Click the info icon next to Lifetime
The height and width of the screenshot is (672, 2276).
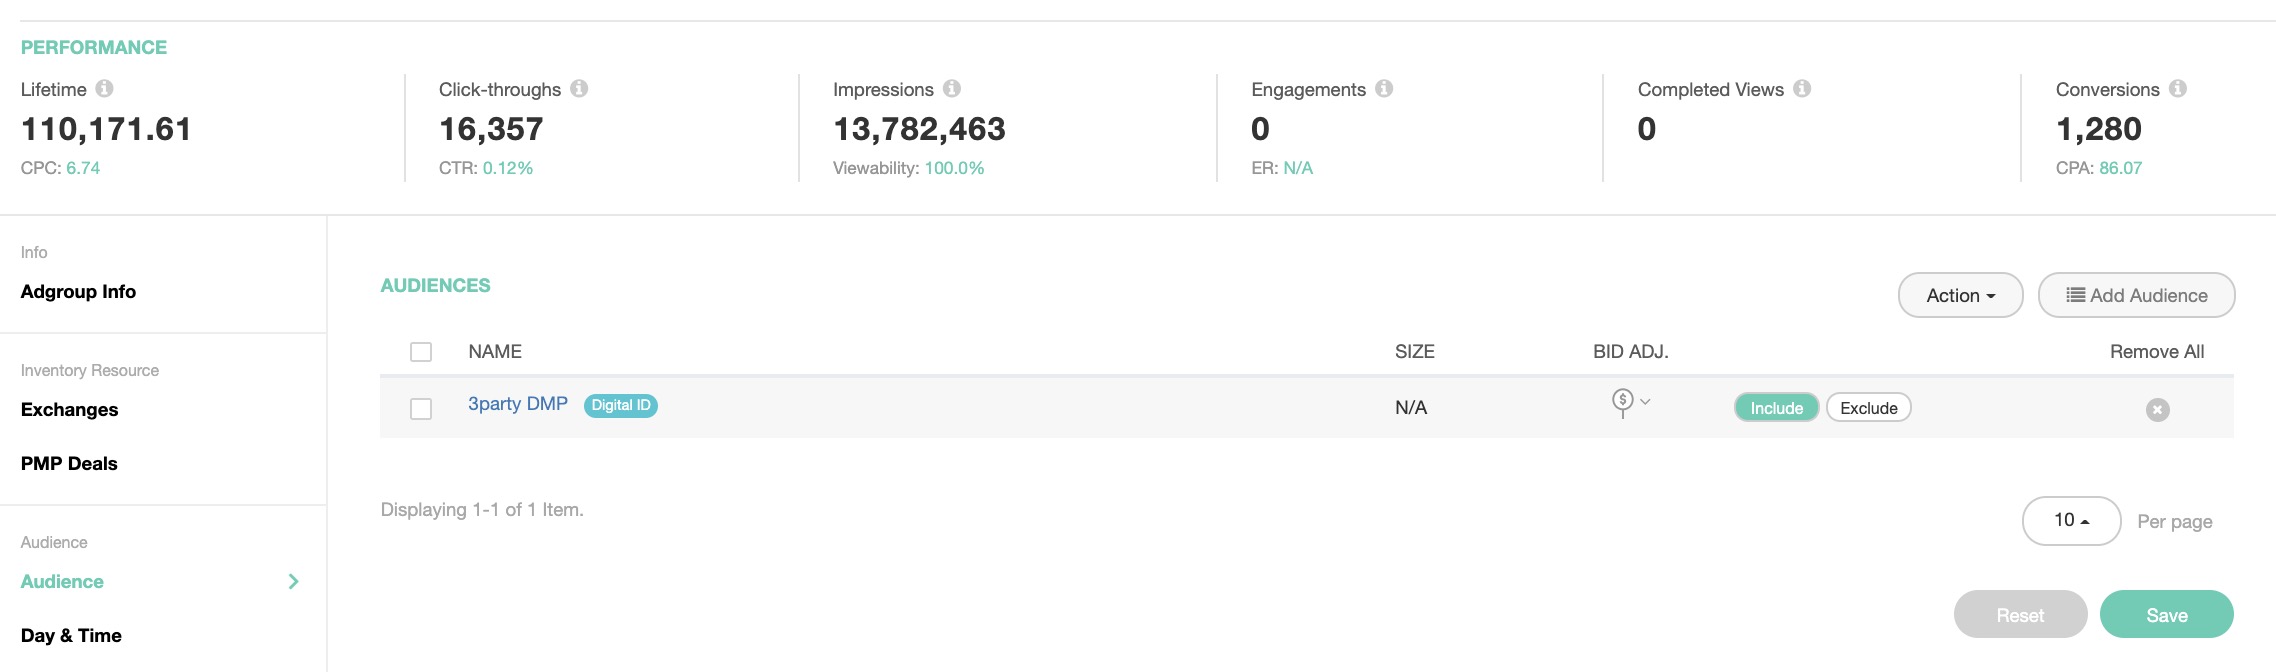104,89
